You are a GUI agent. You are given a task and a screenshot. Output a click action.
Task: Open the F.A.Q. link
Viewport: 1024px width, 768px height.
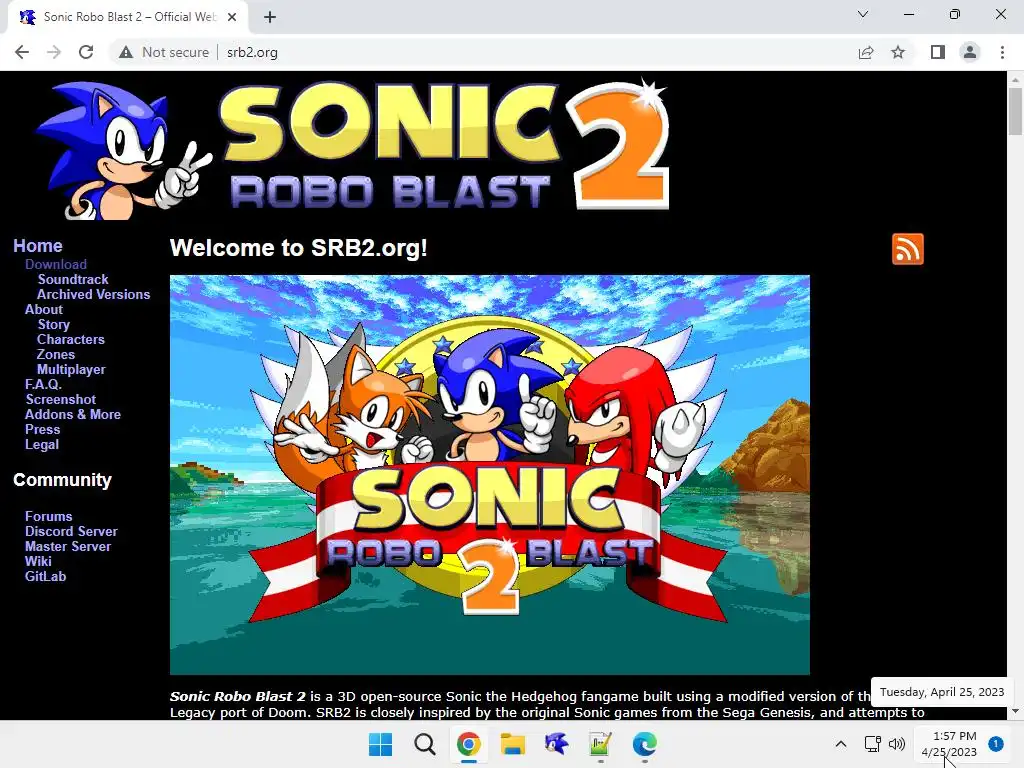[x=43, y=384]
